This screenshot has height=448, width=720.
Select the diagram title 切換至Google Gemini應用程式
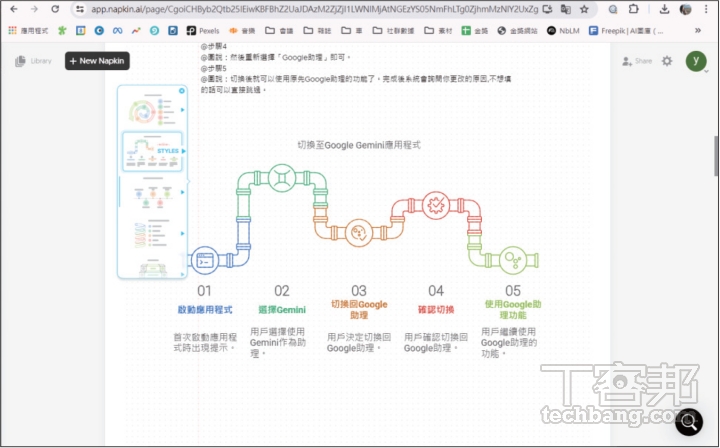click(x=359, y=145)
